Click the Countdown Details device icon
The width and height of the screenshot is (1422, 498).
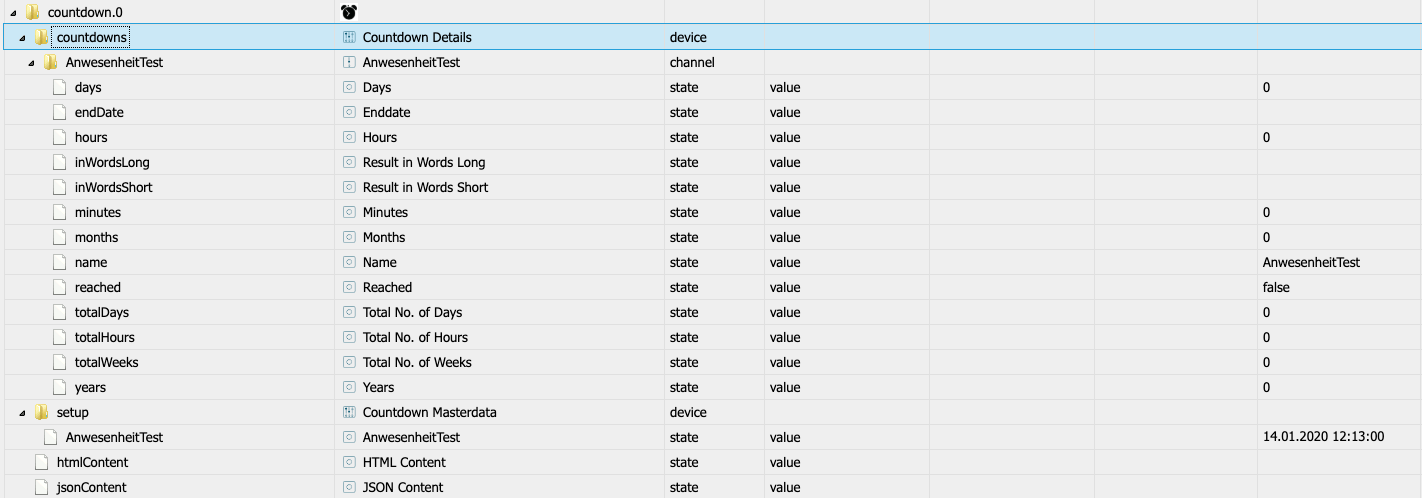[349, 37]
